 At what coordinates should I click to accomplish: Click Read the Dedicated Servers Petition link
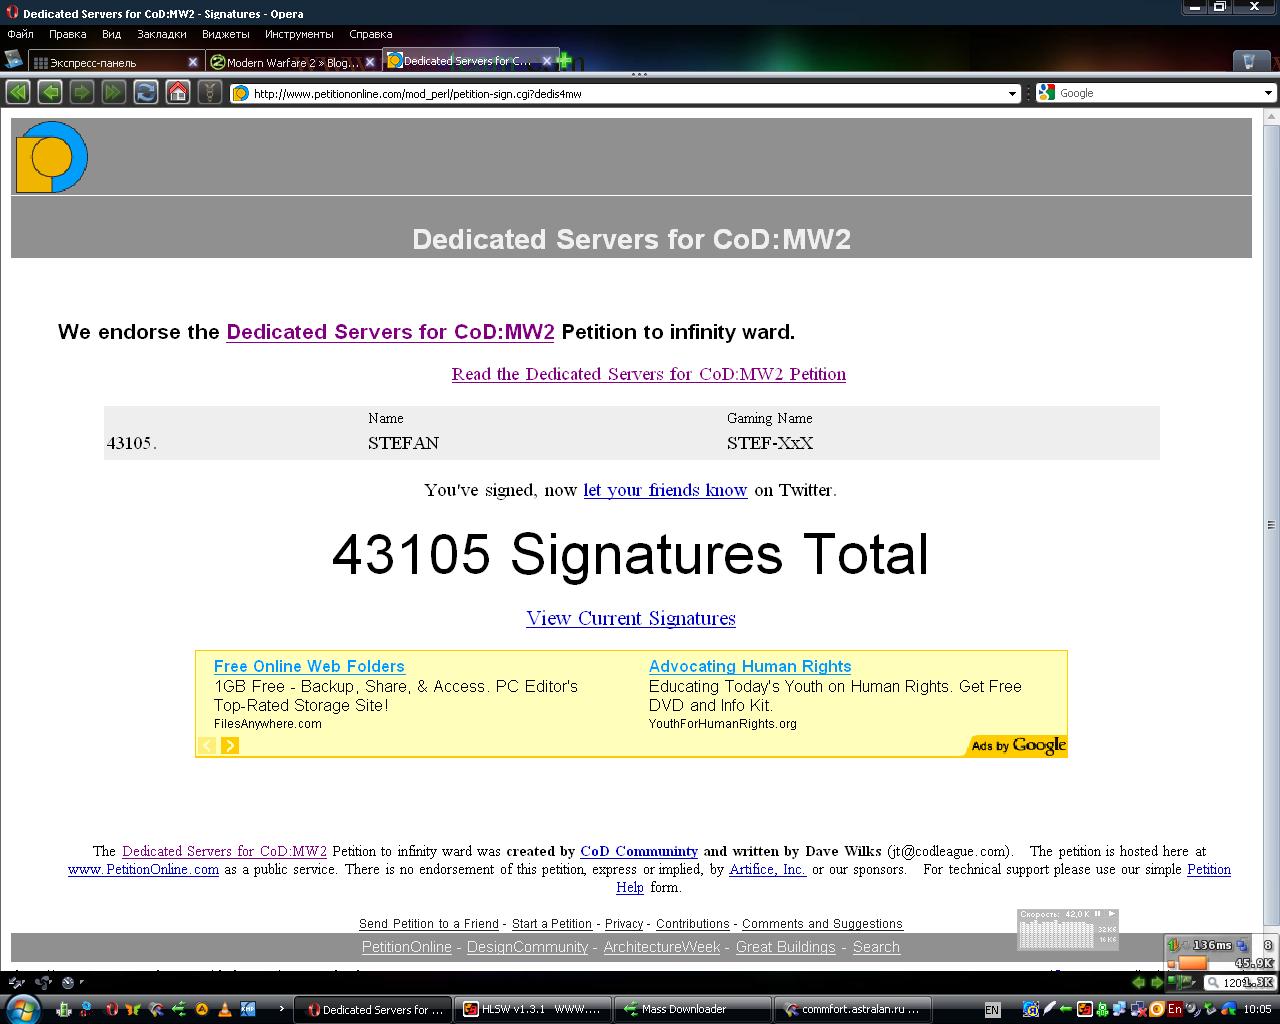pos(649,374)
